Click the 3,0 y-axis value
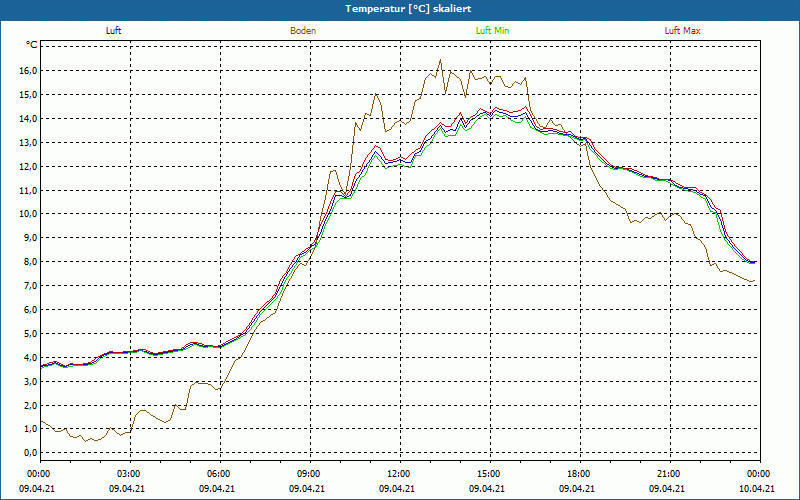This screenshot has width=800, height=500. click(x=31, y=382)
